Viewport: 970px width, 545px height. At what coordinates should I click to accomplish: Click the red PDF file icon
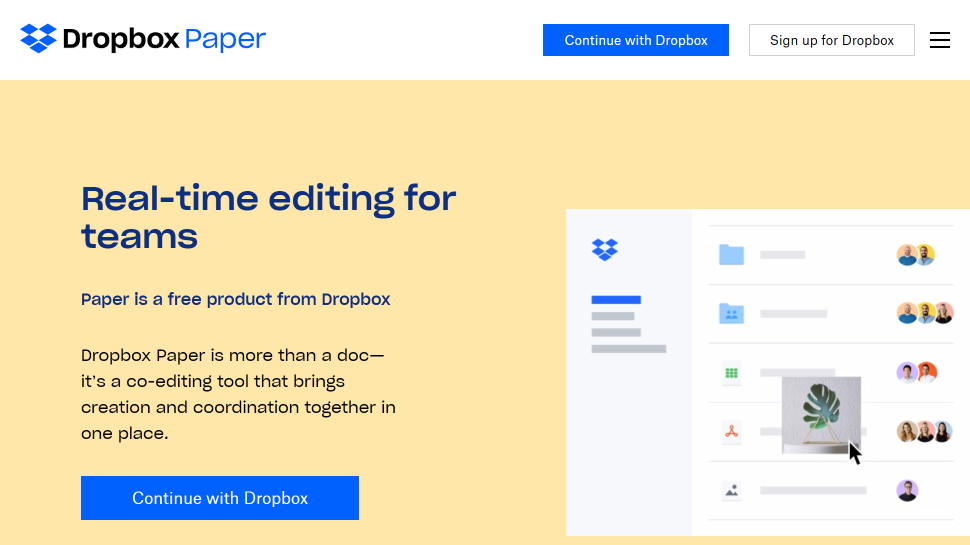tap(731, 432)
